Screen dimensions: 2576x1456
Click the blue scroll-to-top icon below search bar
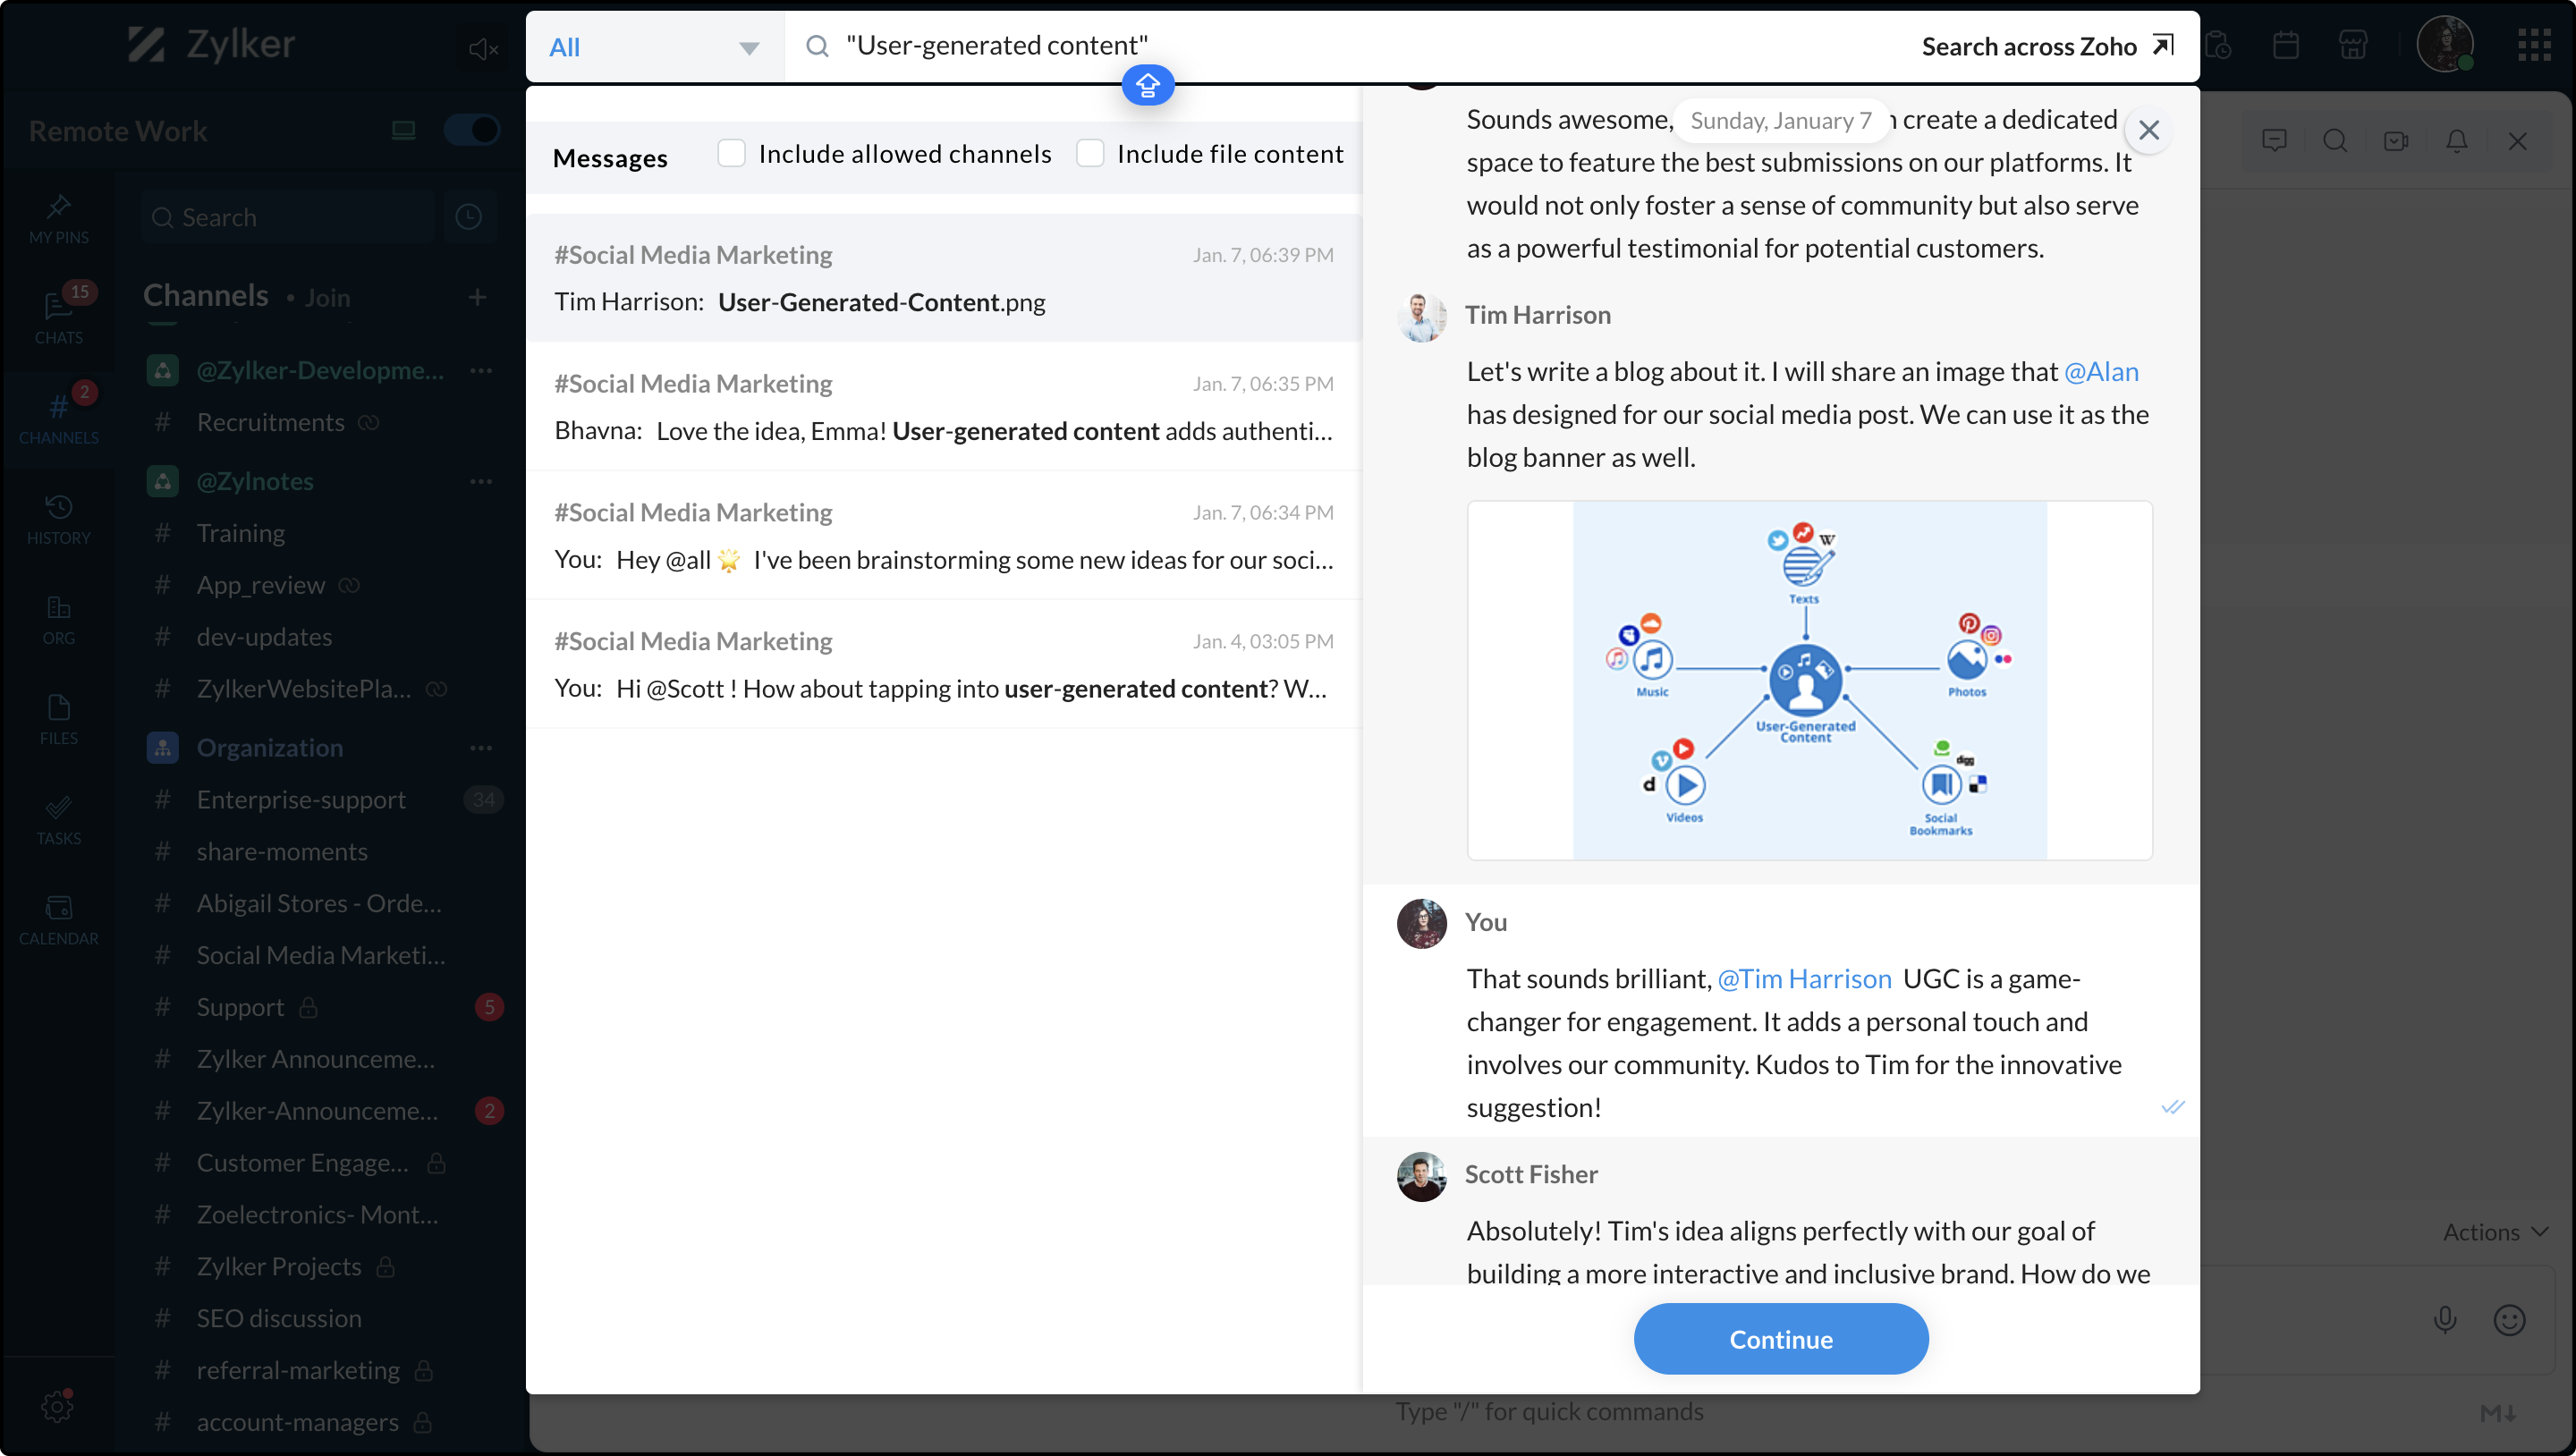(1147, 85)
